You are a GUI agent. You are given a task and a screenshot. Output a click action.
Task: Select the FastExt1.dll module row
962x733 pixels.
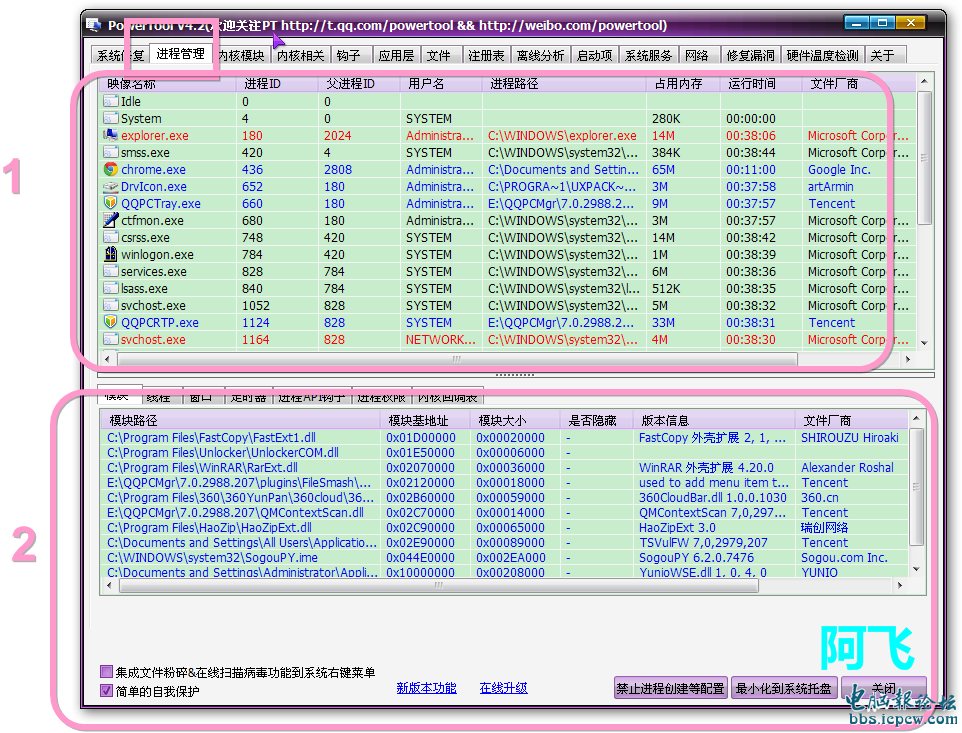504,437
